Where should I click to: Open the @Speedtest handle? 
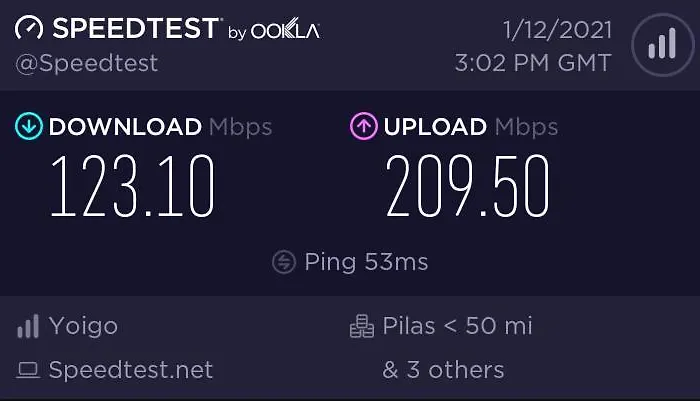point(87,63)
